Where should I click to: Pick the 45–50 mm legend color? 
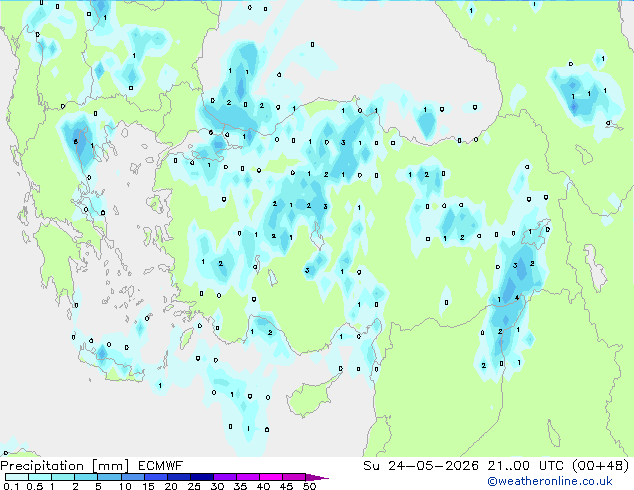coord(294,477)
